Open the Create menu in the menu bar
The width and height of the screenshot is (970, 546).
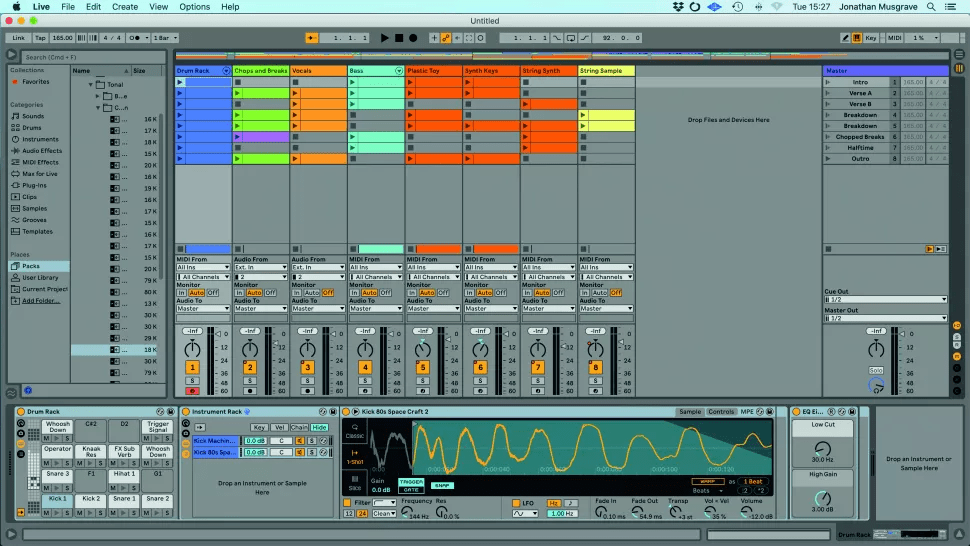[x=125, y=7]
